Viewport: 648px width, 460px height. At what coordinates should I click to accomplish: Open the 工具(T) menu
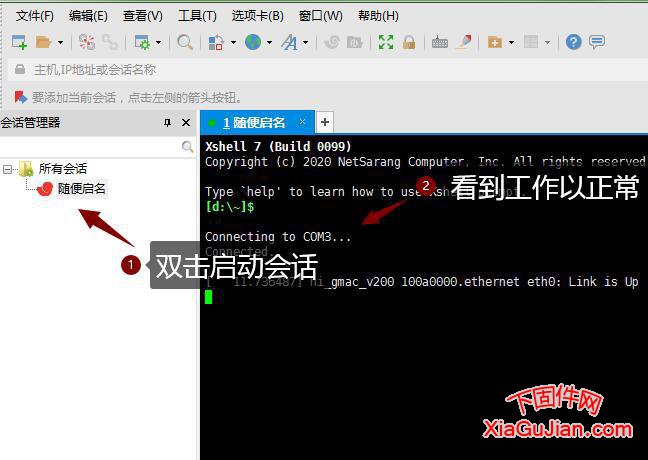click(x=197, y=16)
